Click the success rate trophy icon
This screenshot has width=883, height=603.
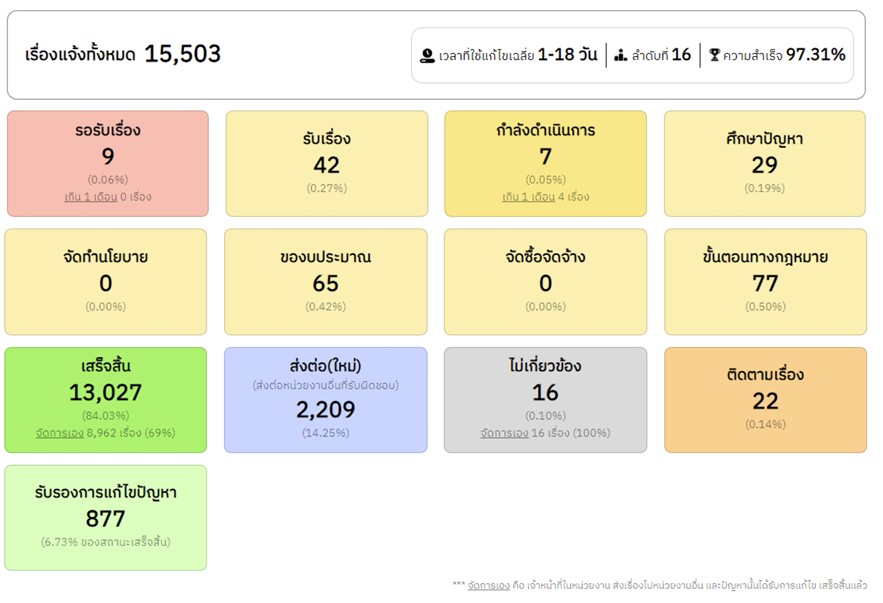coord(714,56)
